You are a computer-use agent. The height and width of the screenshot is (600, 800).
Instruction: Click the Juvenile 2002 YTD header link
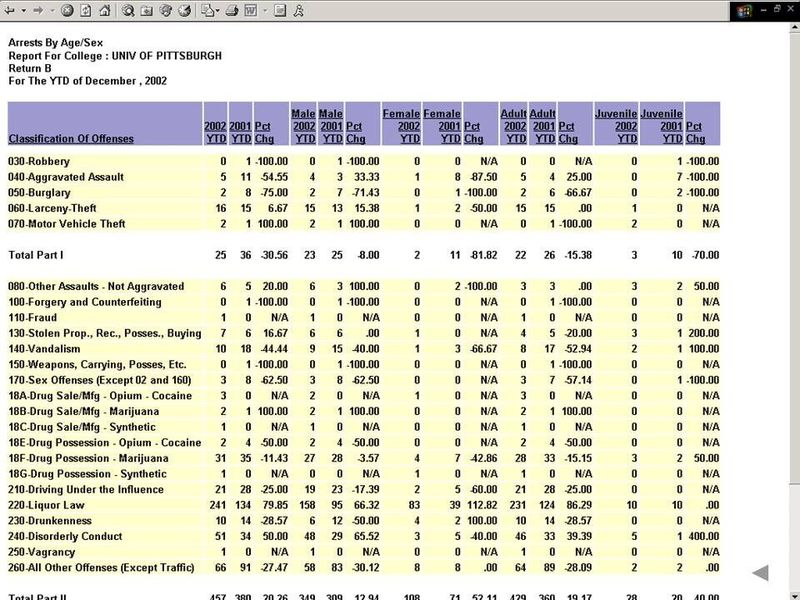(x=616, y=126)
